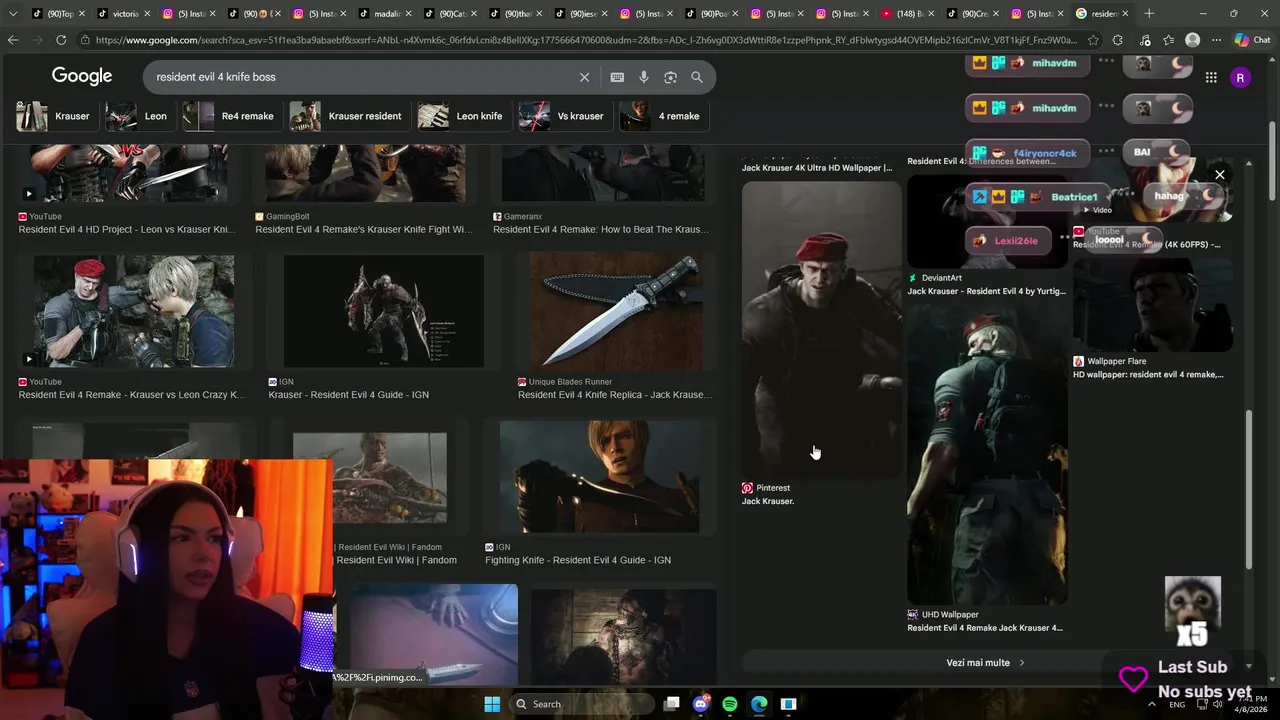Open Krauser vs Leon Crazy YouTube thumbnail
The image size is (1280, 720).
(134, 311)
